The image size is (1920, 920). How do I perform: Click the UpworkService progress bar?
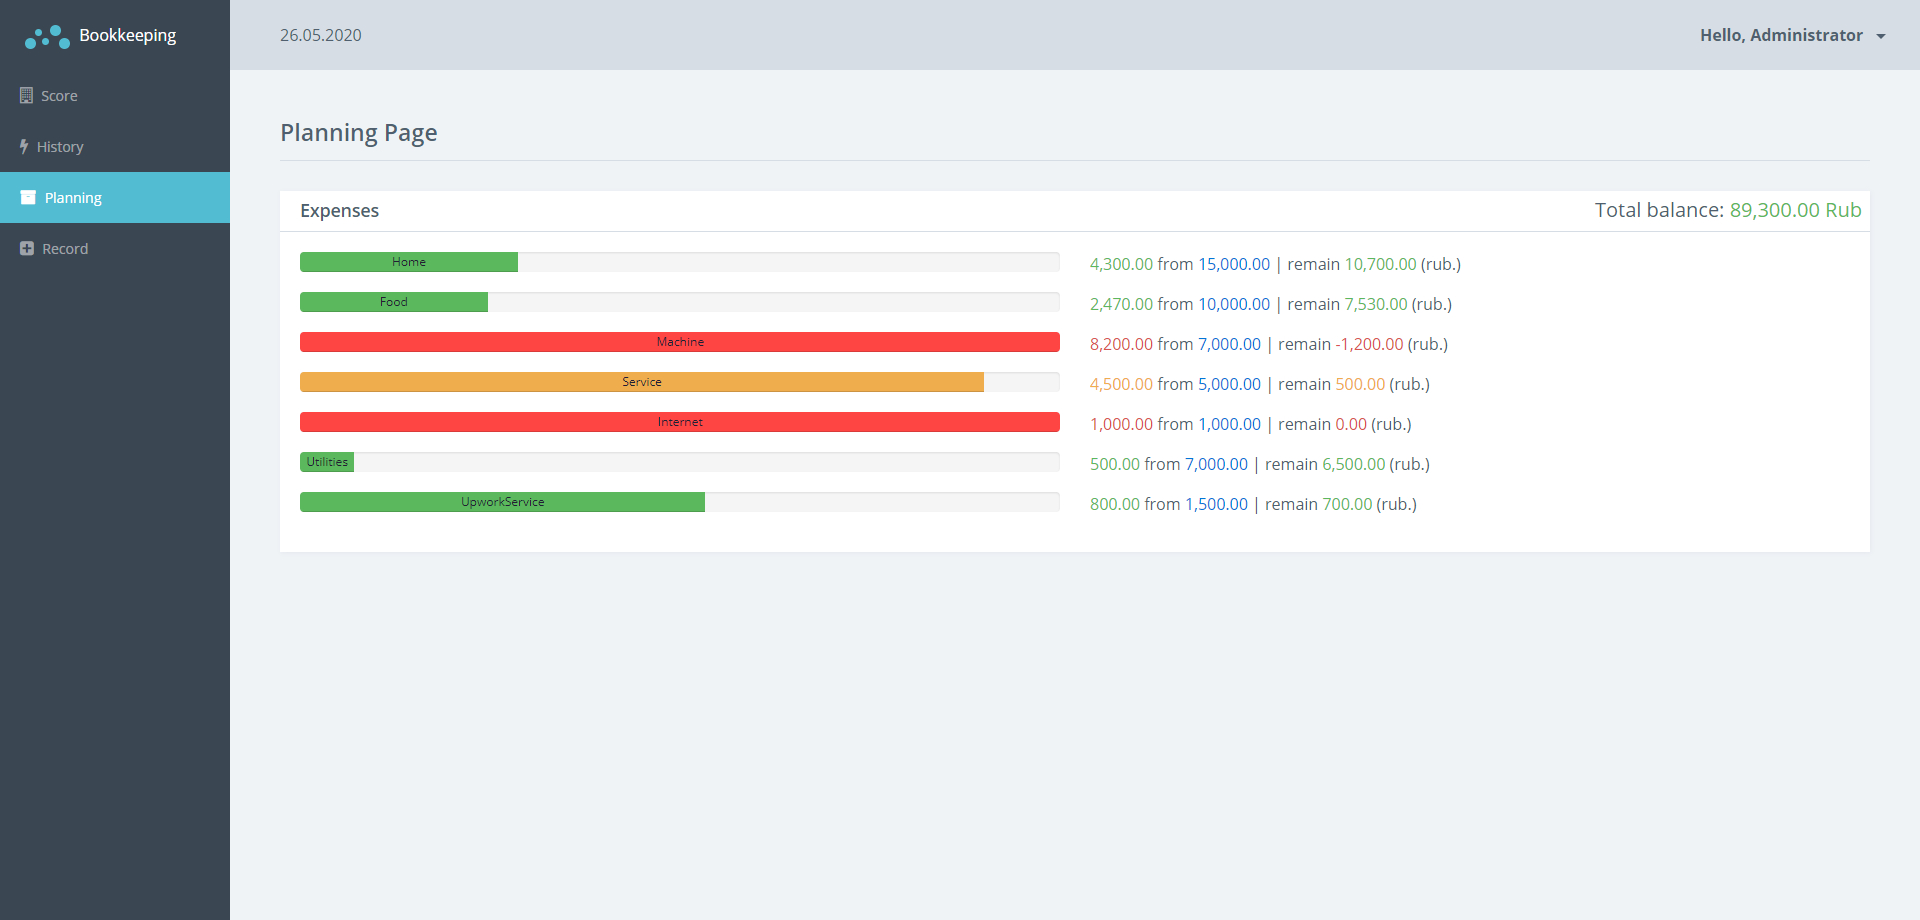coord(502,502)
